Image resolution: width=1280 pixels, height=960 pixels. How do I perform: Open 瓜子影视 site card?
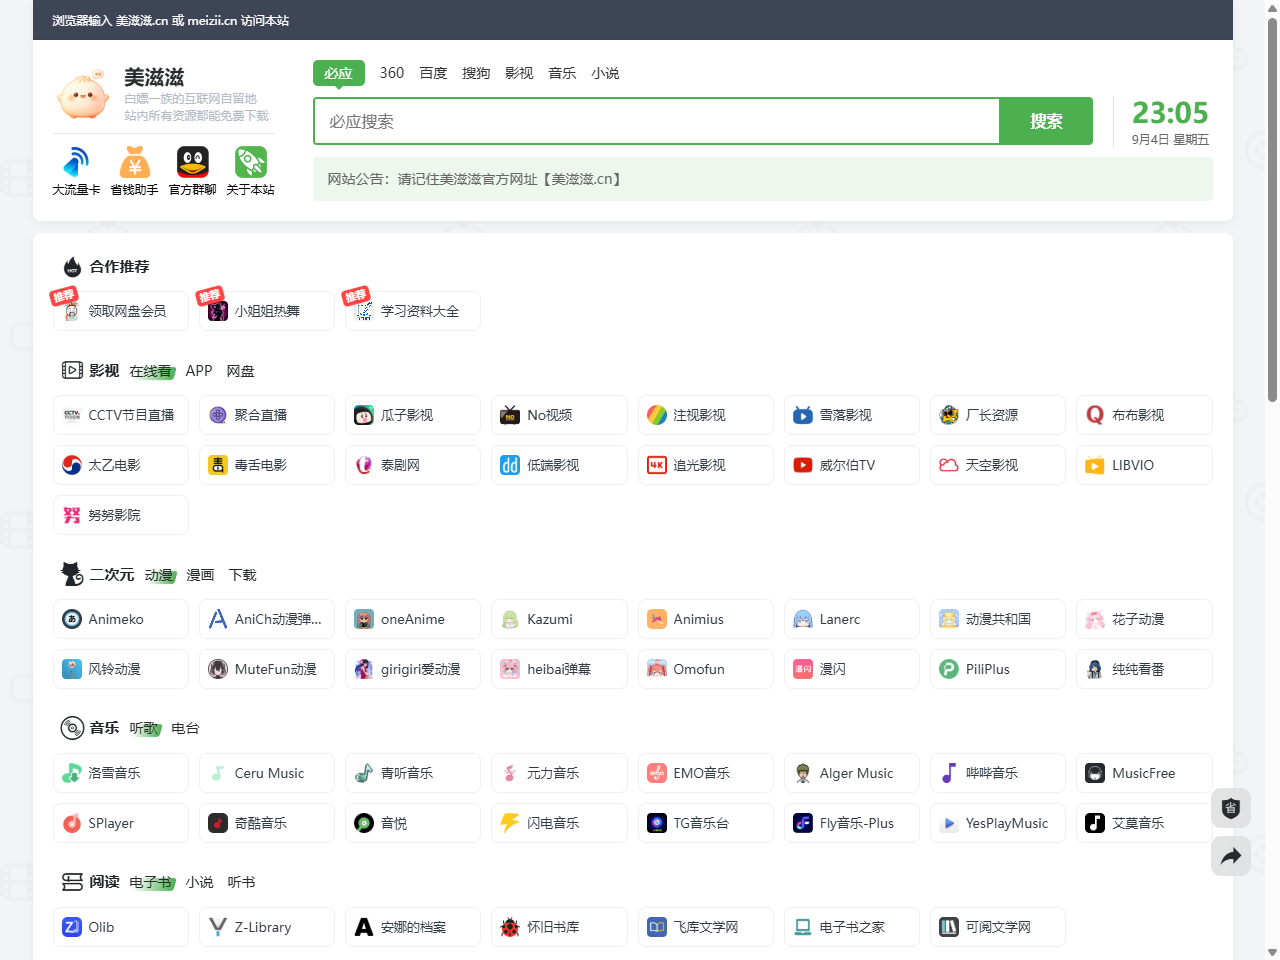(413, 415)
